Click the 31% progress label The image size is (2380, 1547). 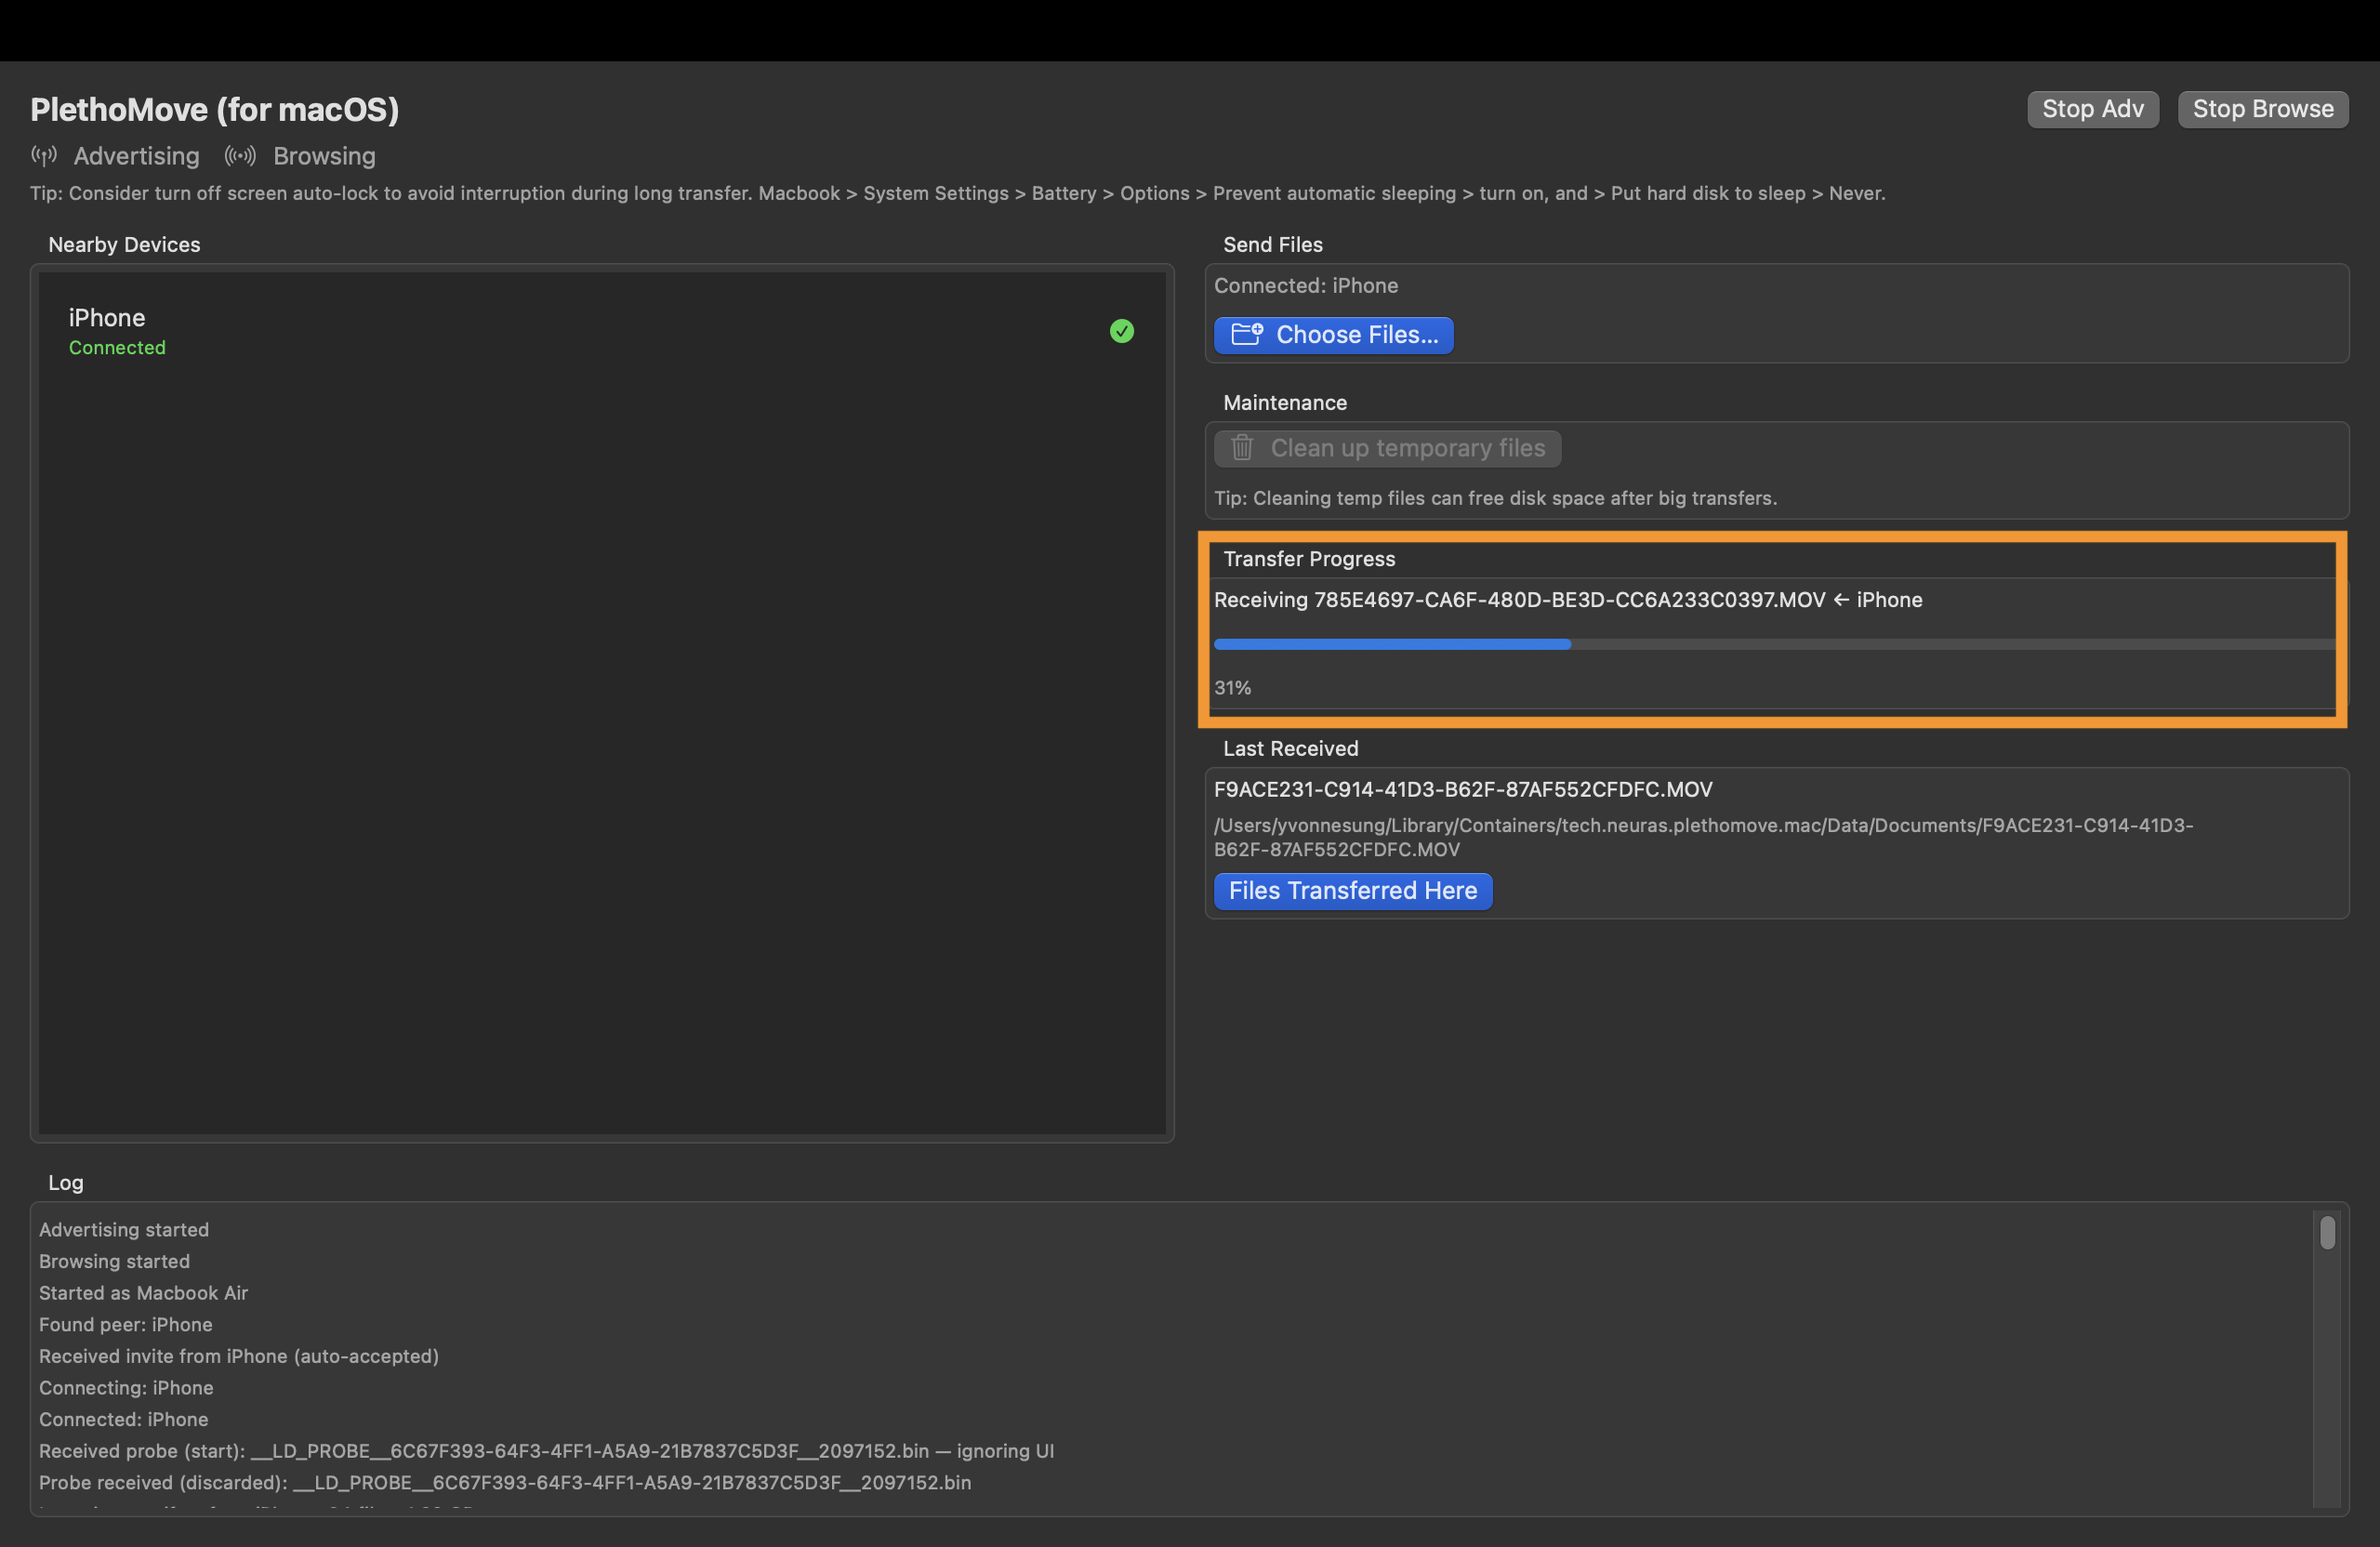coord(1232,687)
